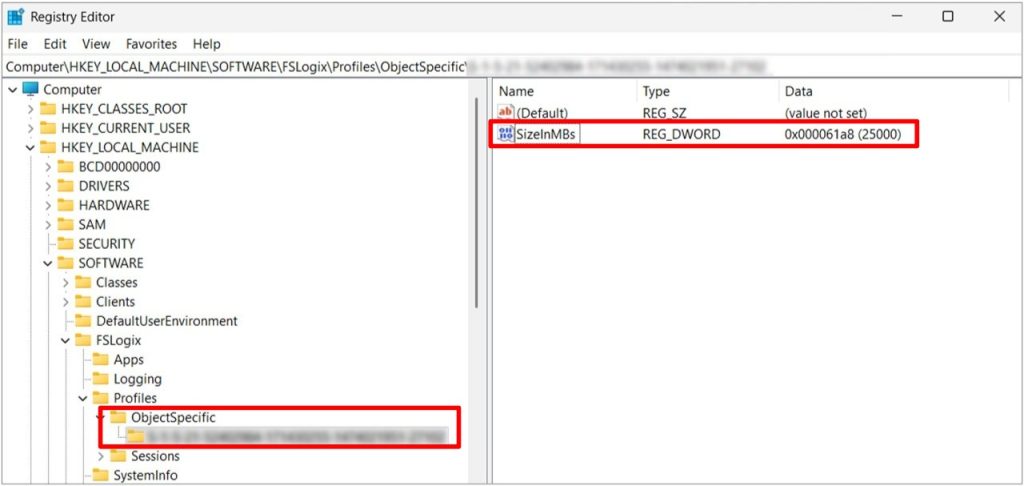Click the BCD00000000 folder icon
This screenshot has width=1024, height=486.
(65, 166)
